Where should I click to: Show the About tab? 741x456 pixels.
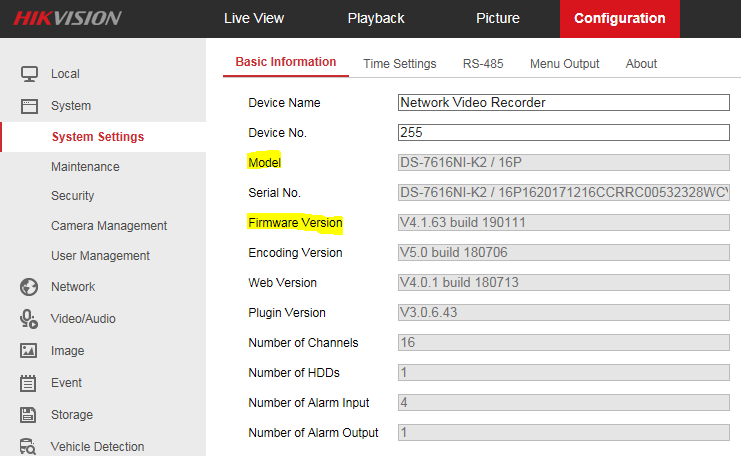pyautogui.click(x=641, y=63)
